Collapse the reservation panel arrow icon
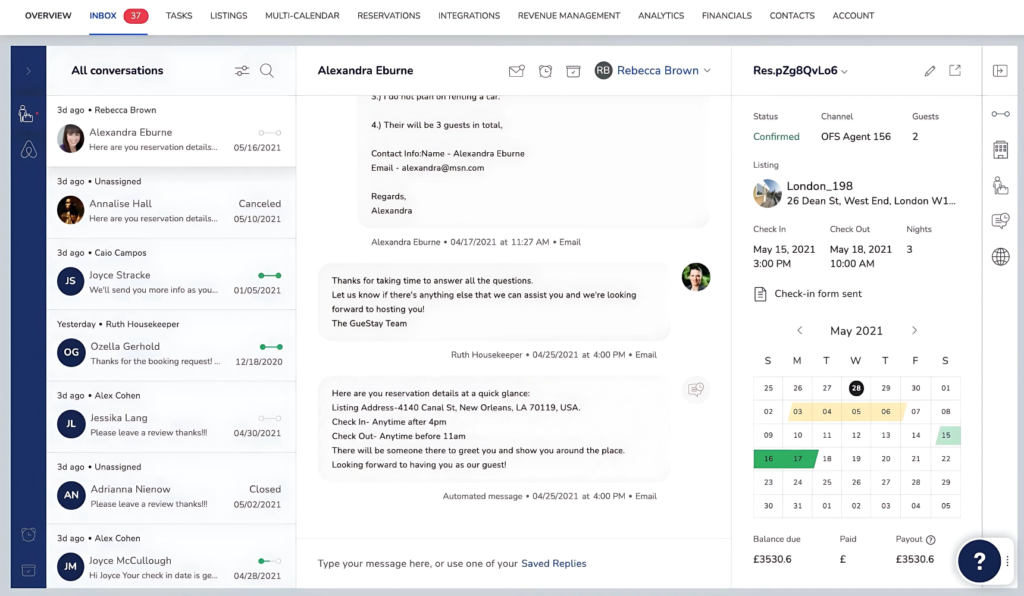 point(1000,71)
